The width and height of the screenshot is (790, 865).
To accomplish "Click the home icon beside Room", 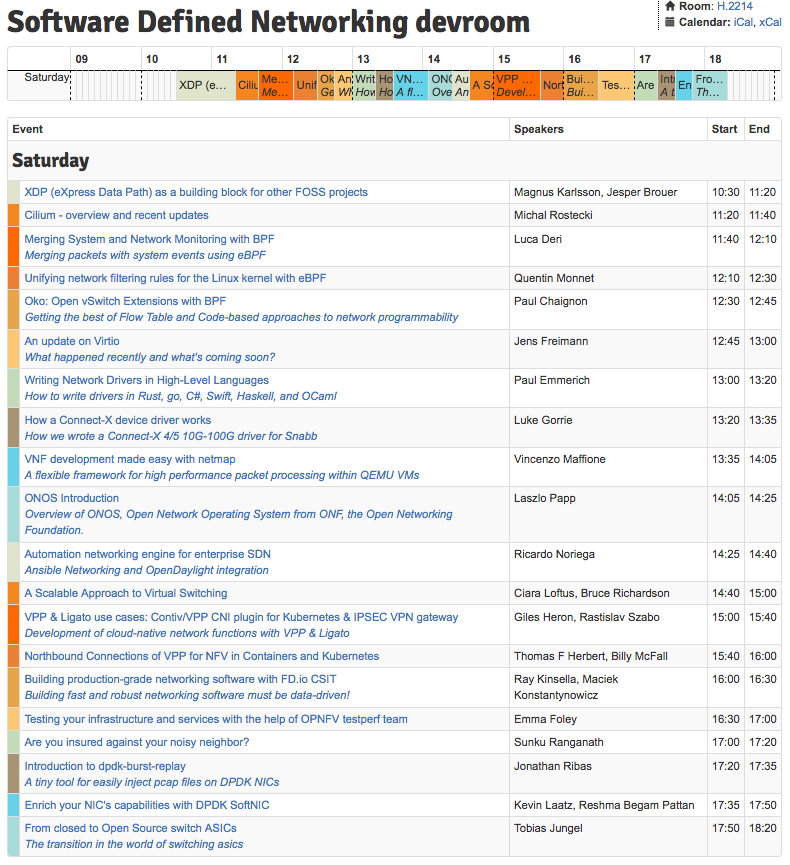I will coord(670,6).
